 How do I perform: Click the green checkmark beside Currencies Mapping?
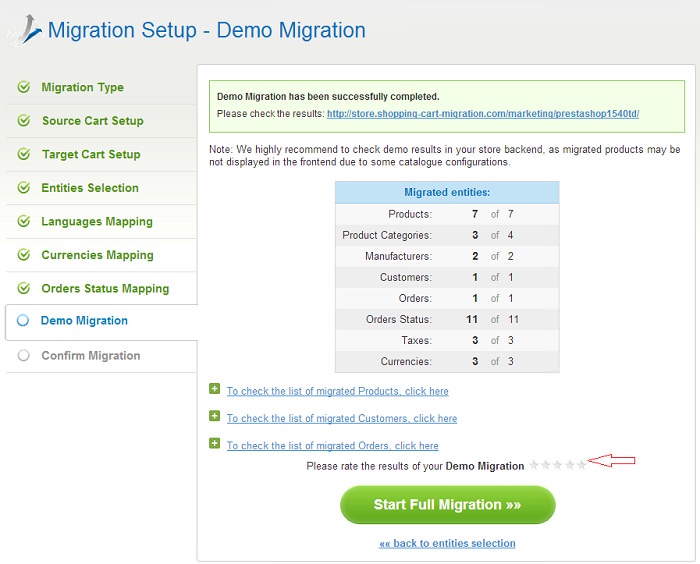[x=24, y=255]
